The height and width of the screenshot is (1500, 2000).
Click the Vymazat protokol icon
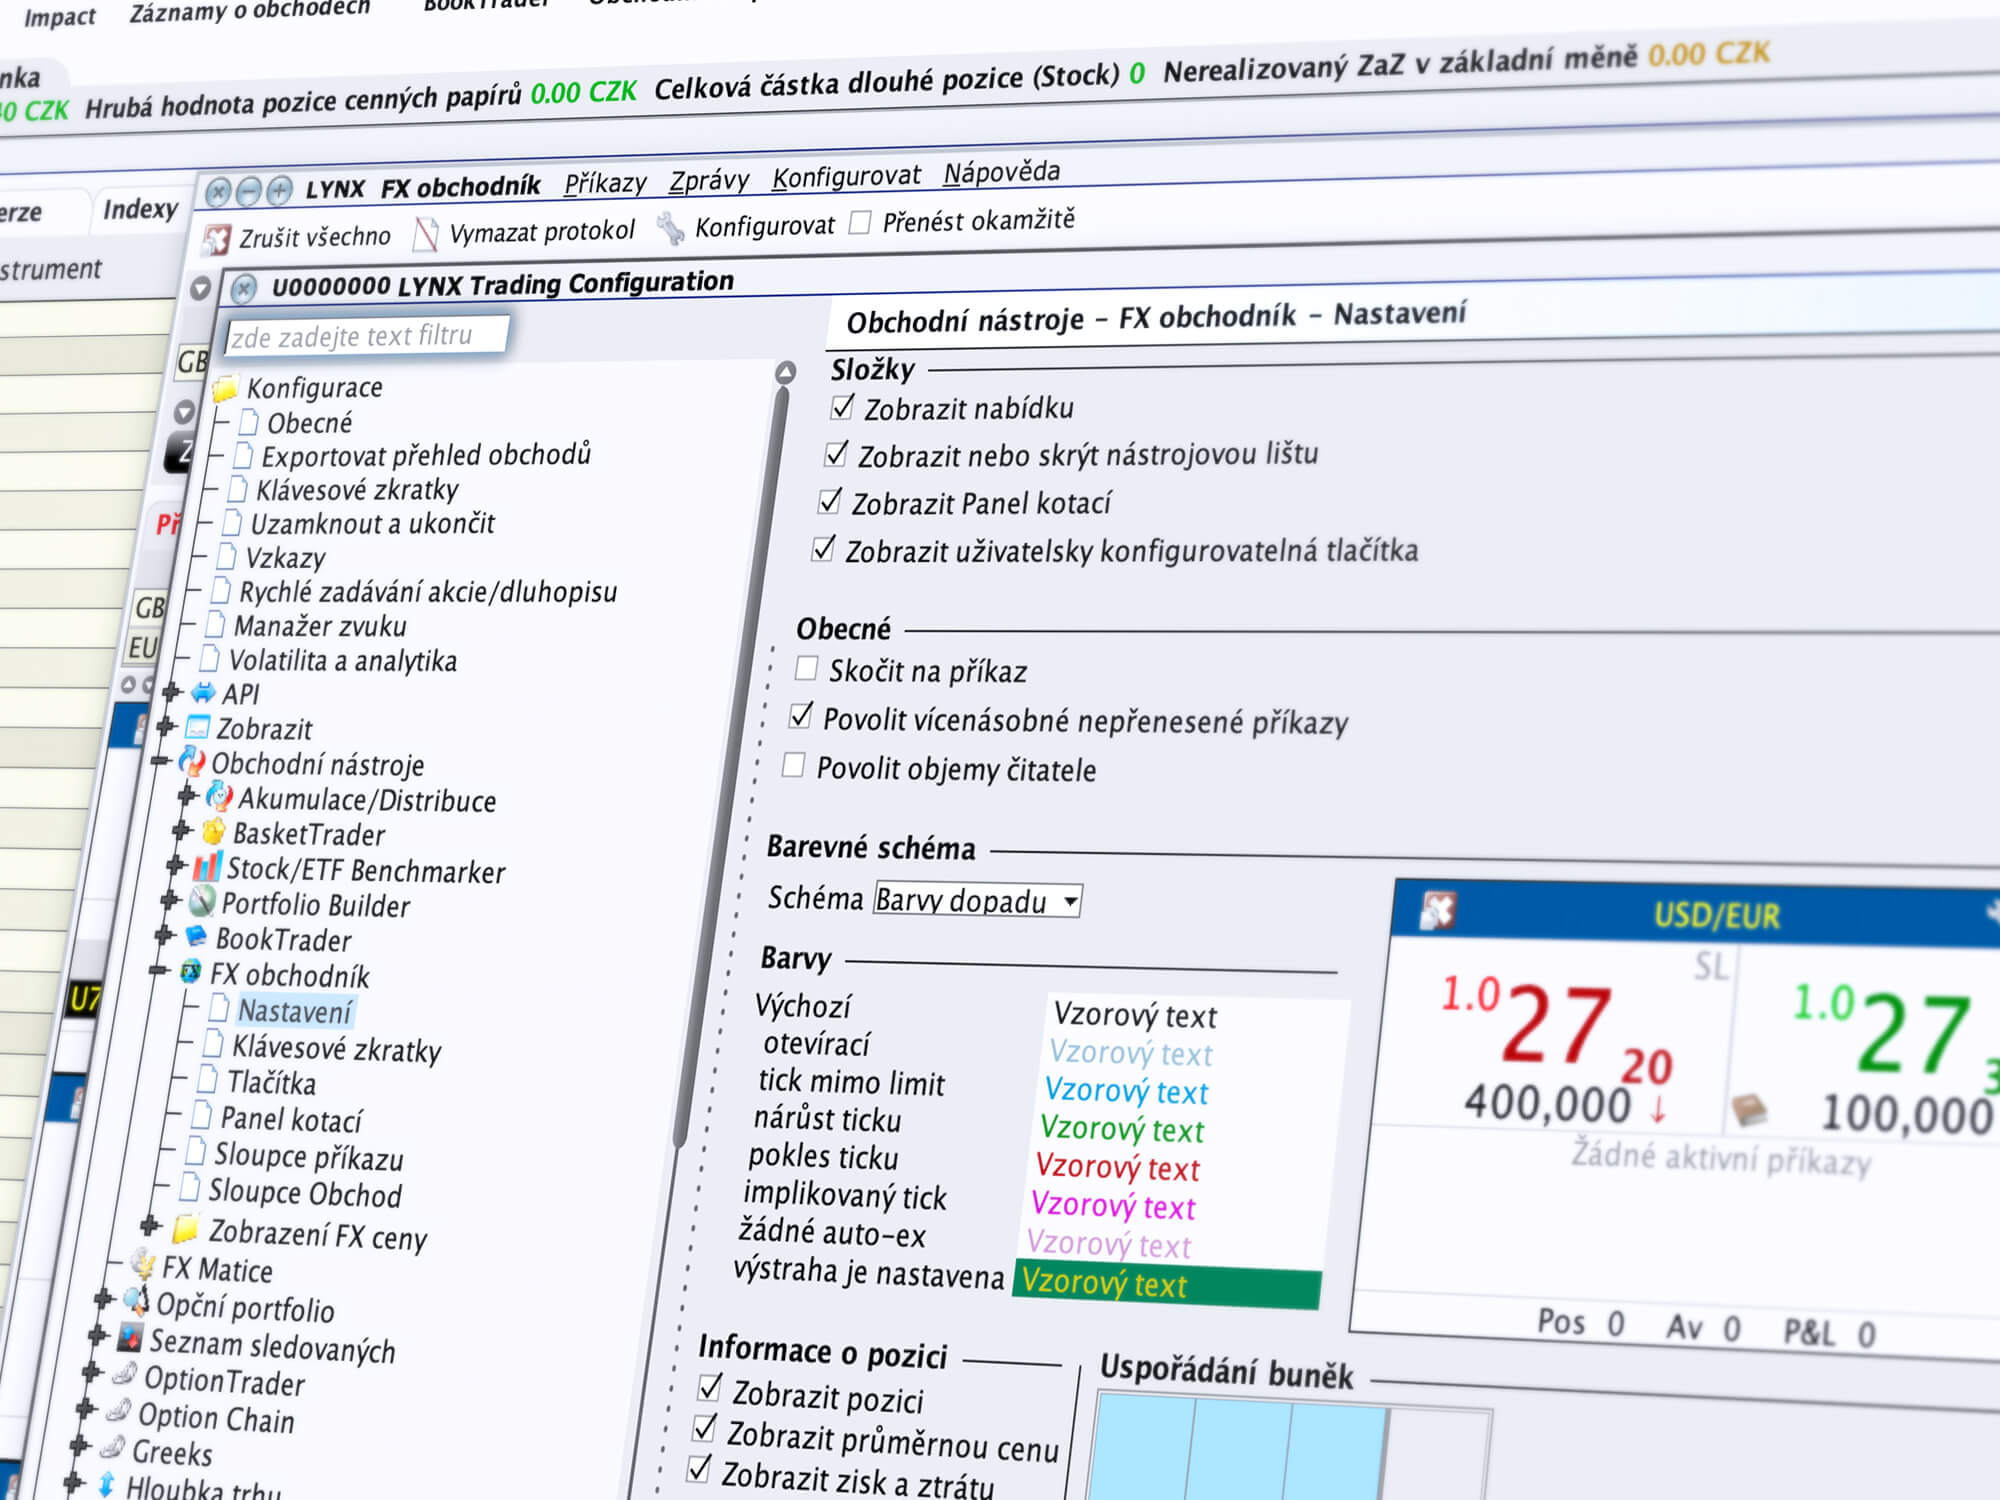pos(426,235)
